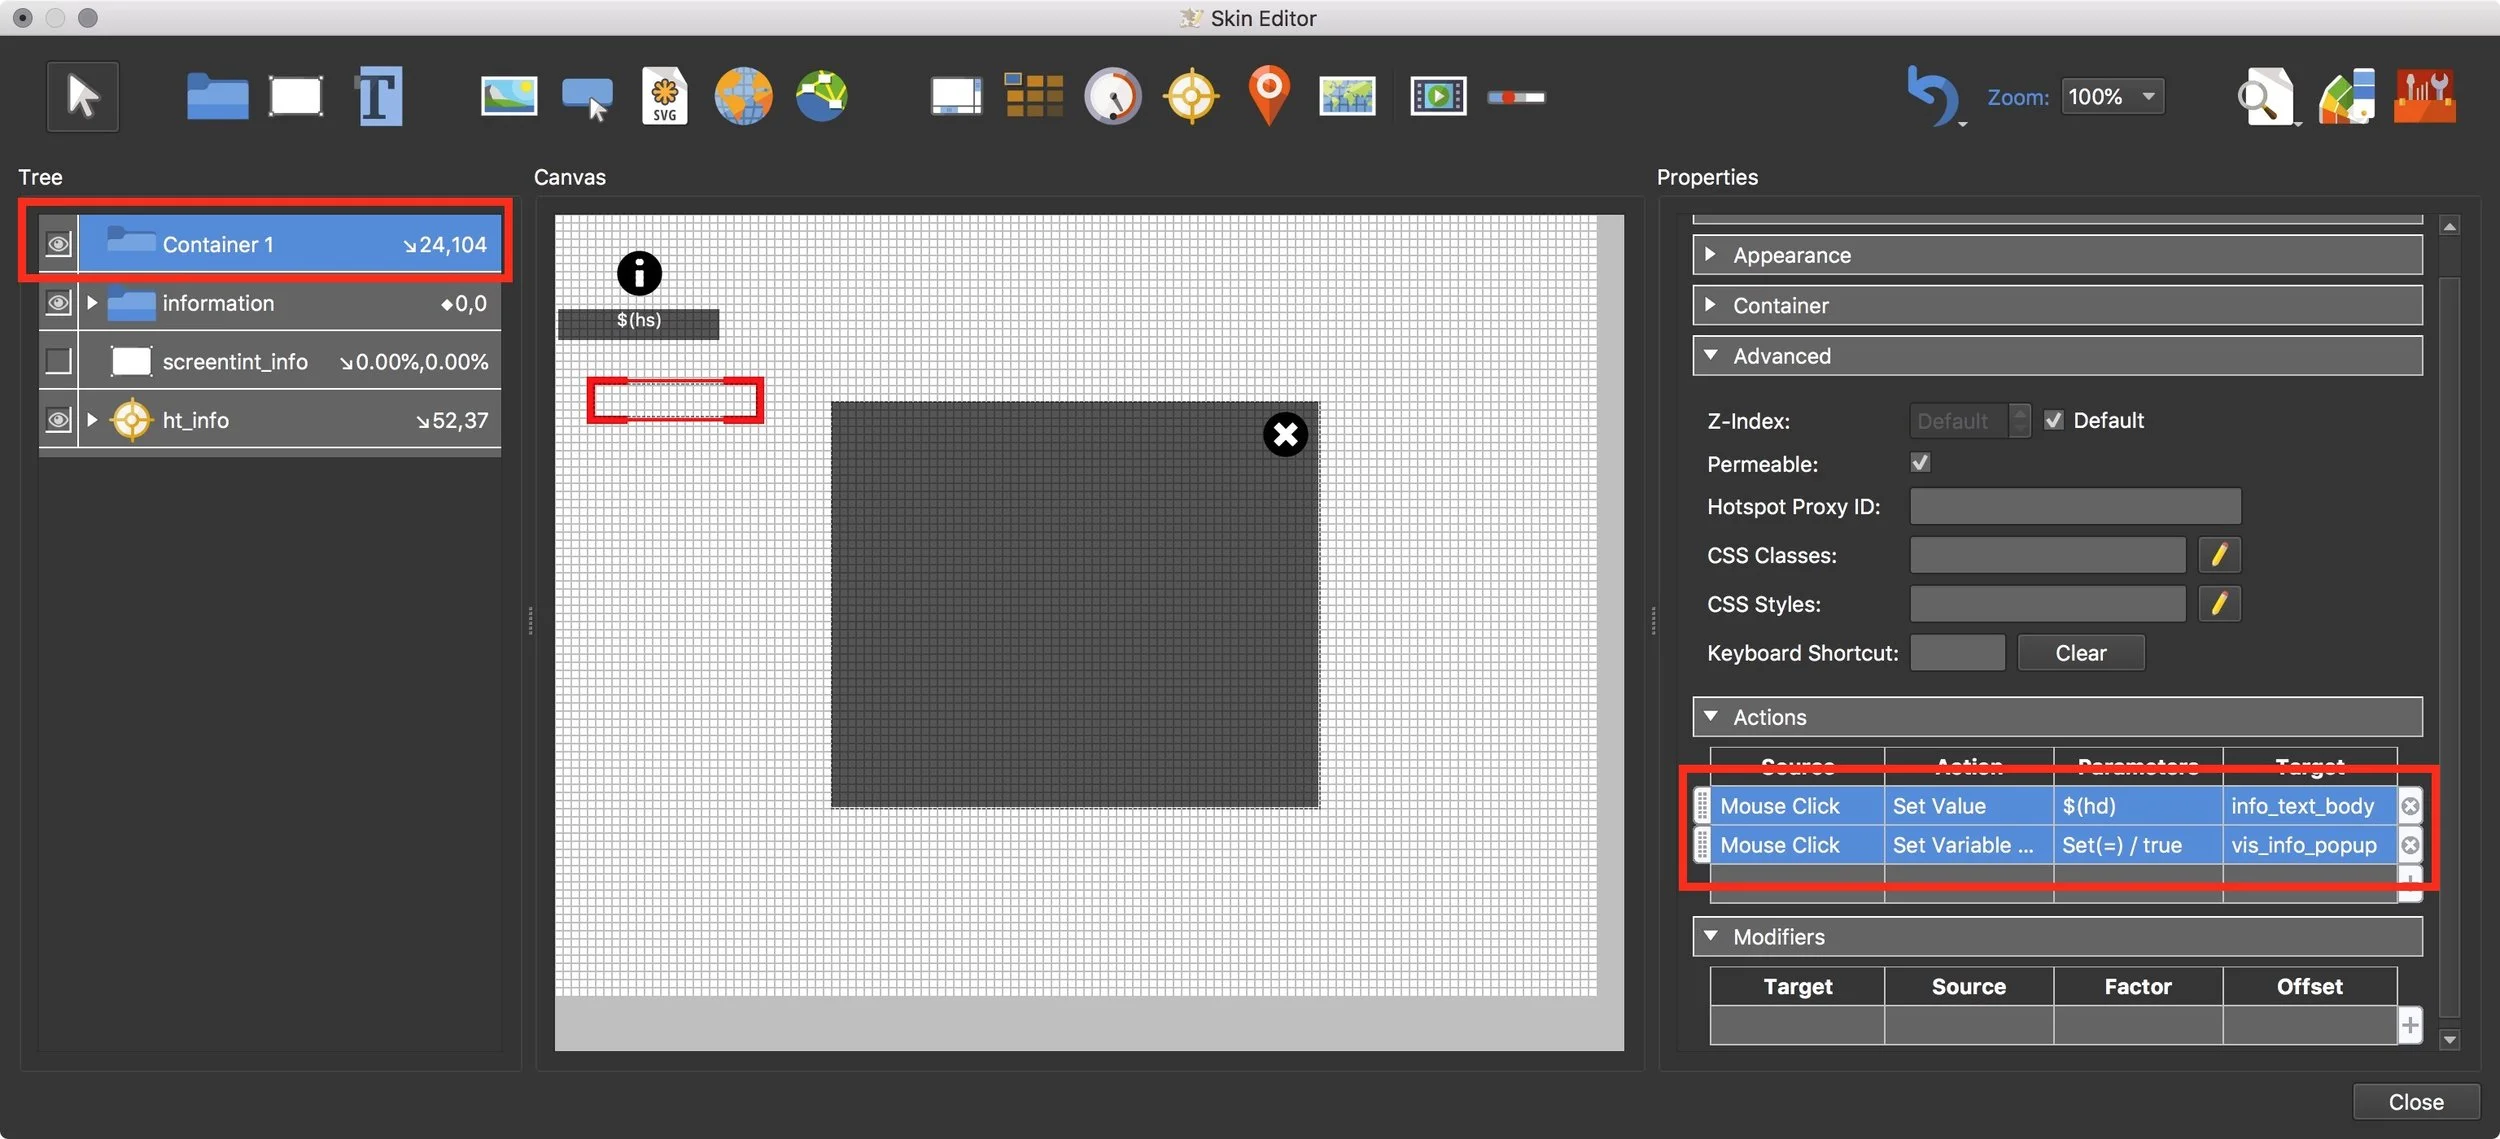Toggle the Permeable checkbox

coord(1920,462)
